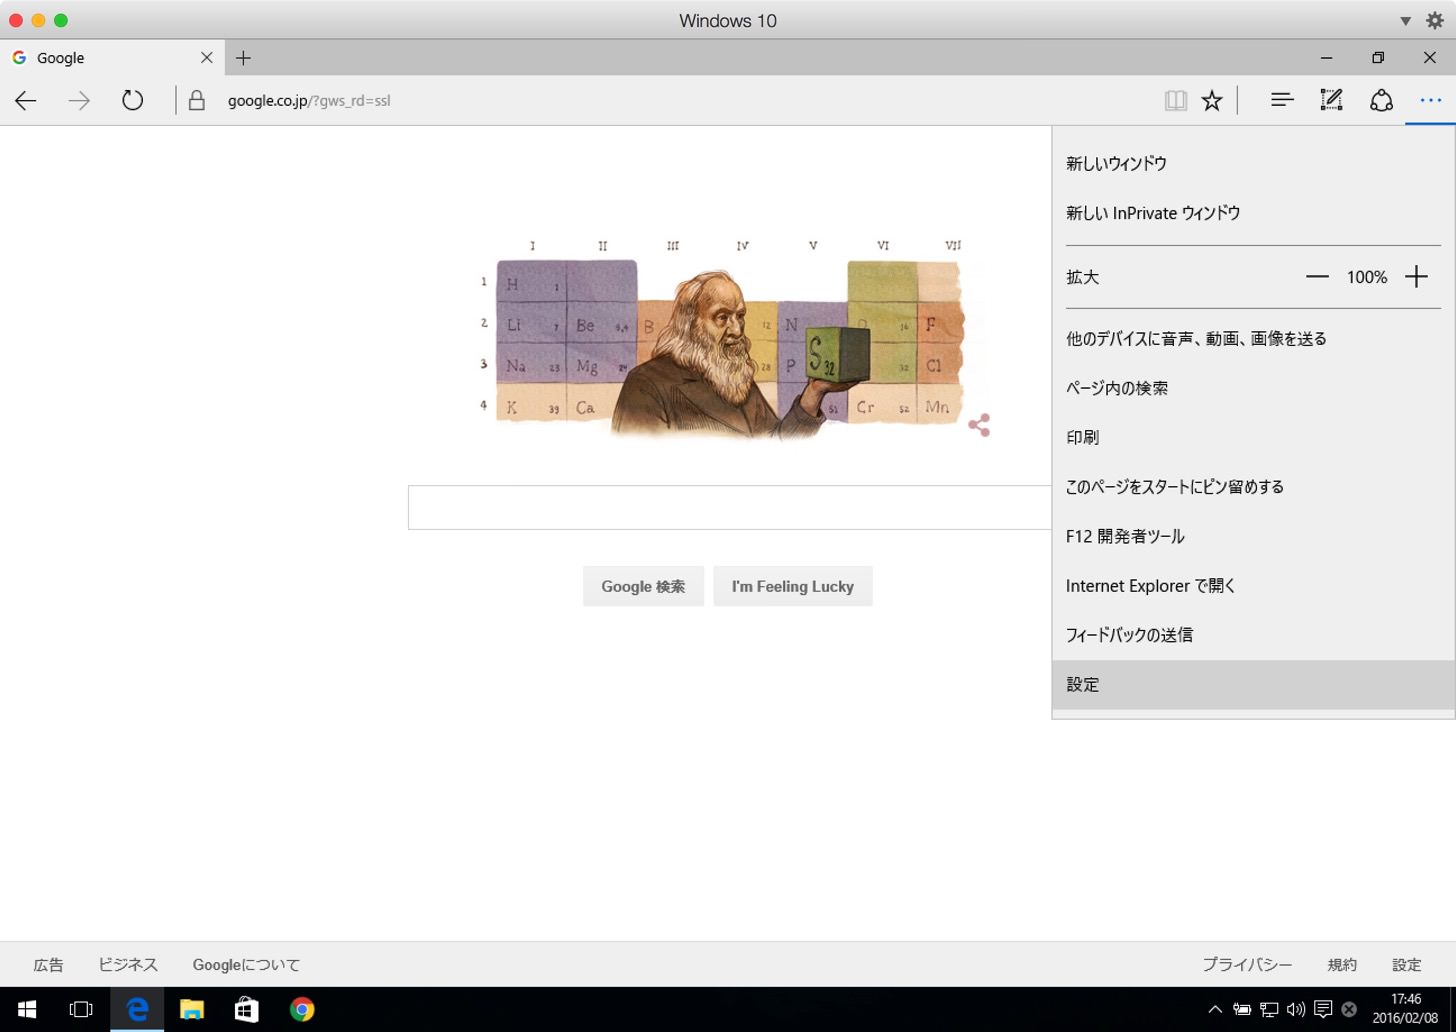Add page to favorites with star icon
1456x1032 pixels.
(x=1212, y=100)
